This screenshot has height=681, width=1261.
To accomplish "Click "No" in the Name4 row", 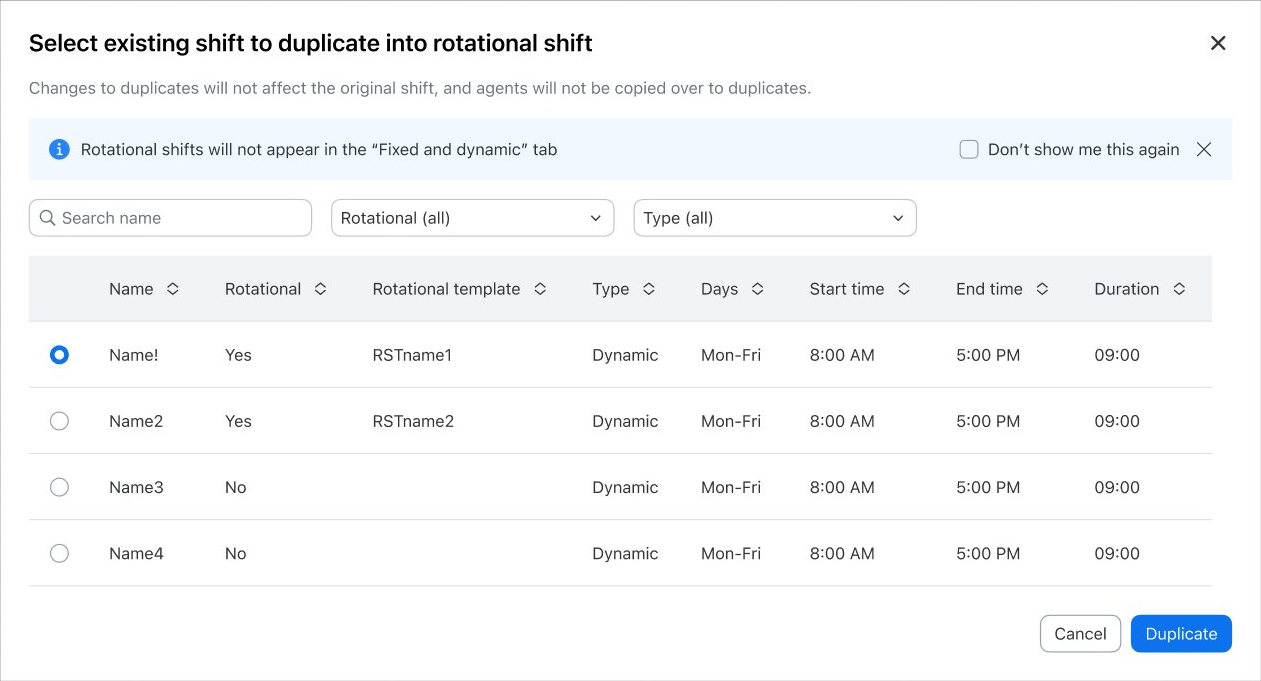I will 235,553.
